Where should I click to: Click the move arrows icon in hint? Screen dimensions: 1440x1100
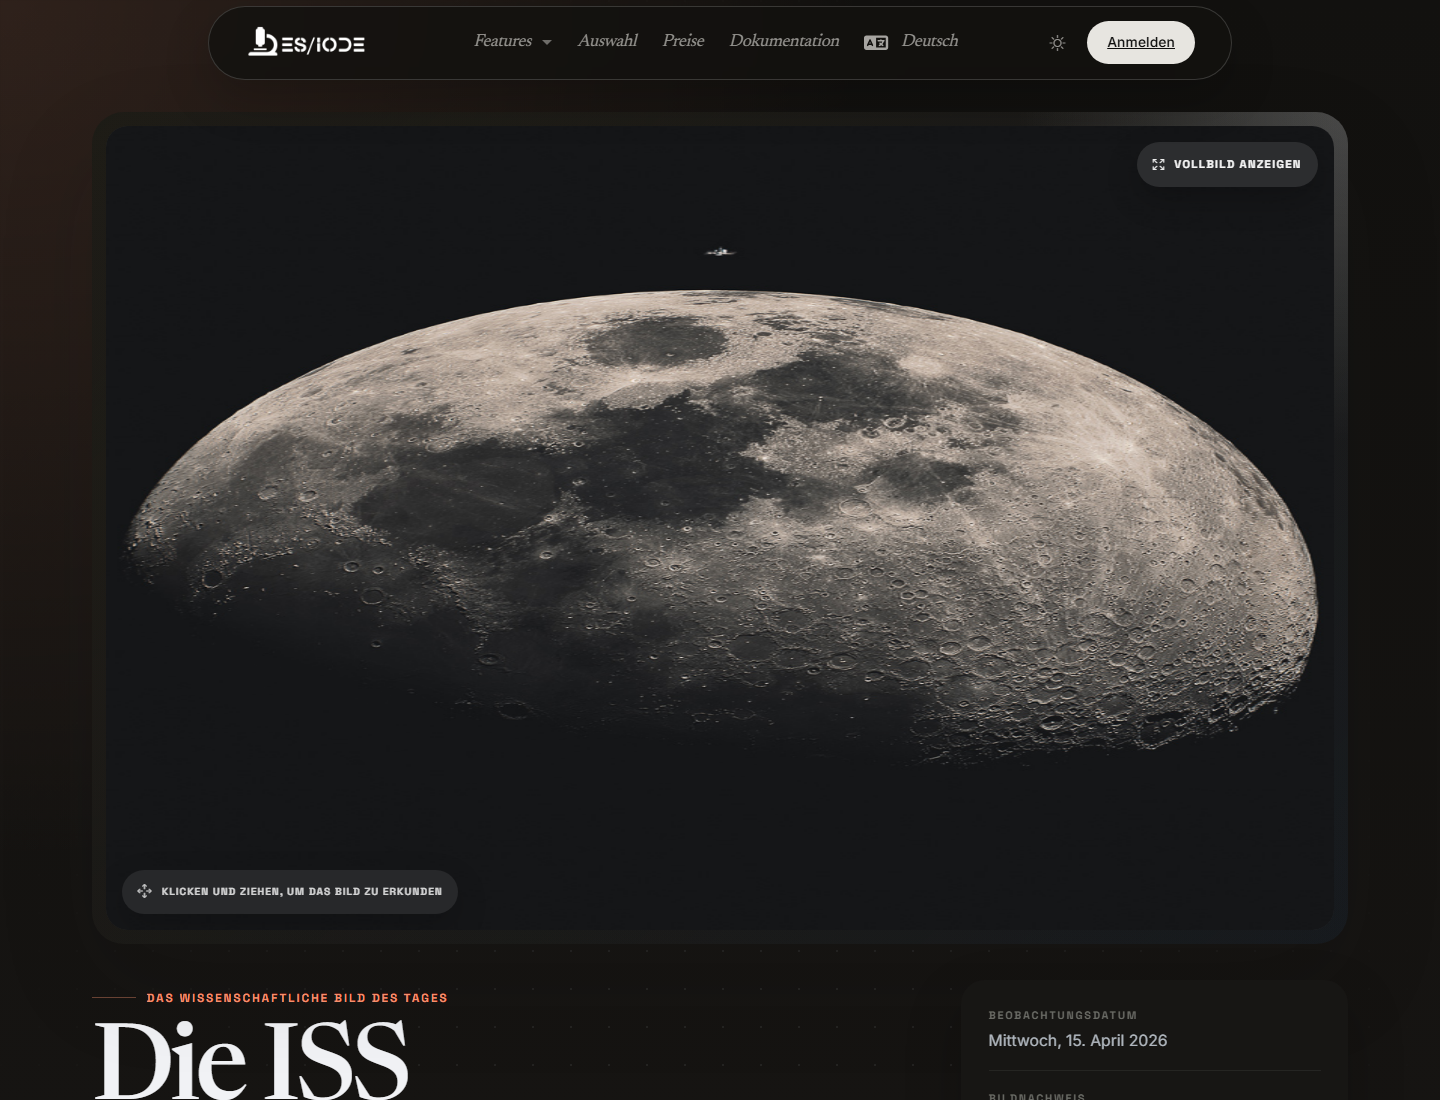[x=144, y=891]
